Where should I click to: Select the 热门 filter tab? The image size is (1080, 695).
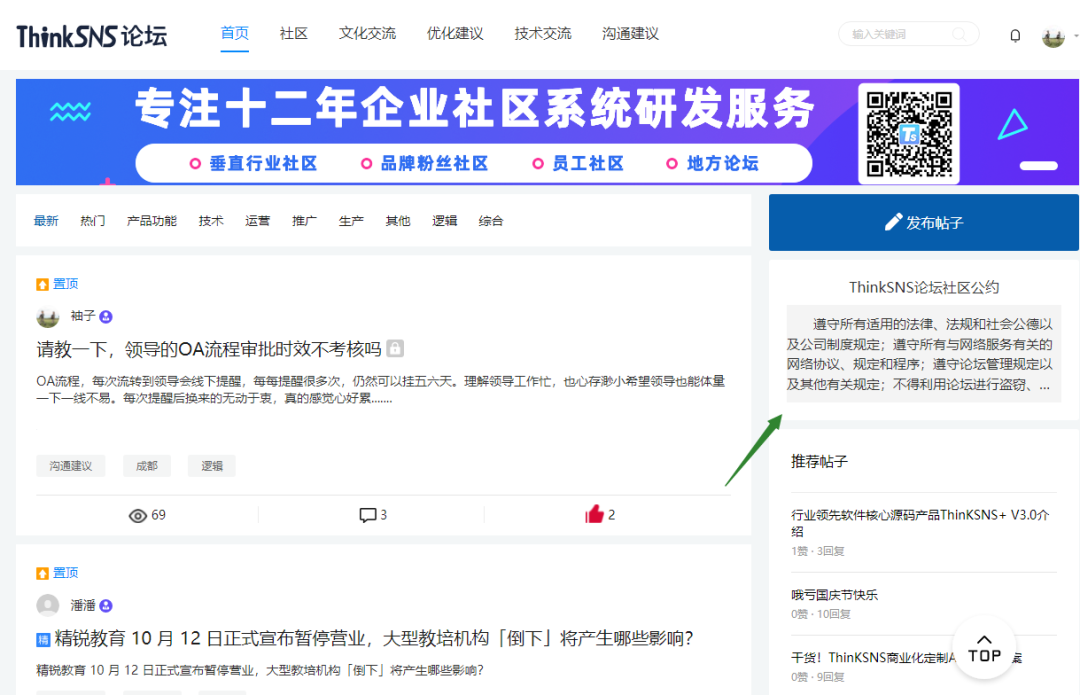92,221
